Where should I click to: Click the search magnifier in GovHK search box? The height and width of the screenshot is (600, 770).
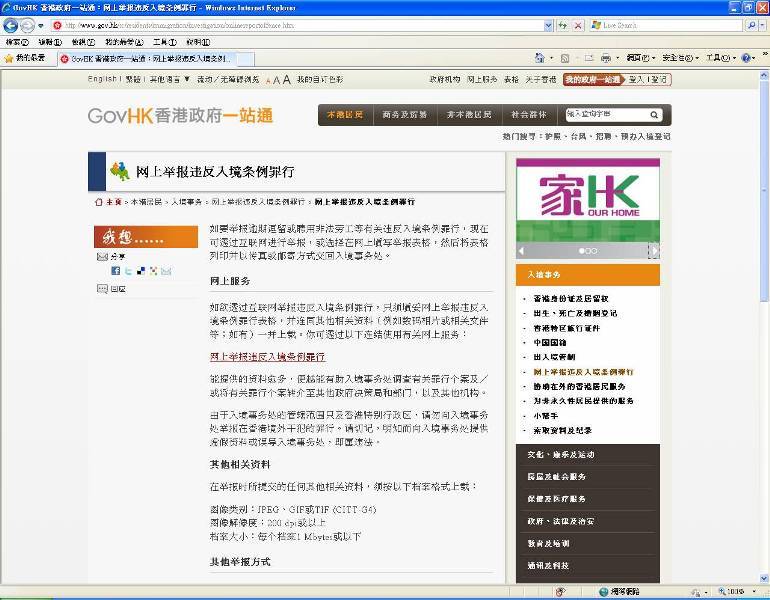point(655,115)
